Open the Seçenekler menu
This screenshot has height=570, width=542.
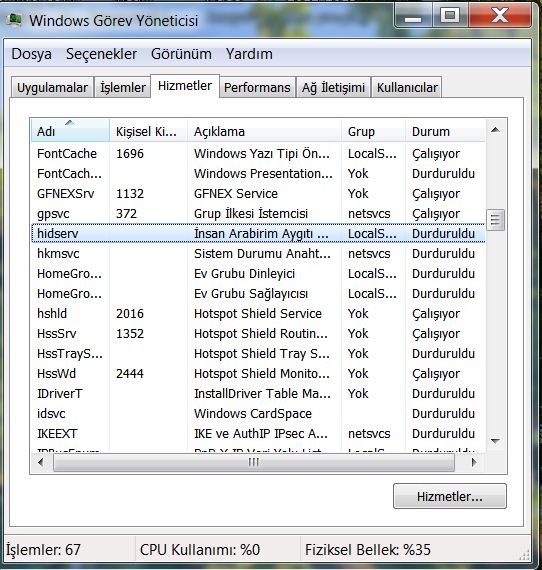pos(101,54)
